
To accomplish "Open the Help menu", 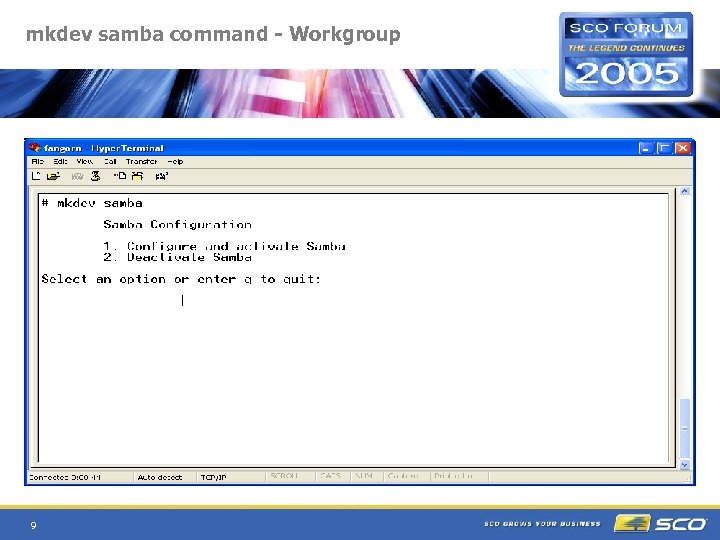I will pos(175,162).
